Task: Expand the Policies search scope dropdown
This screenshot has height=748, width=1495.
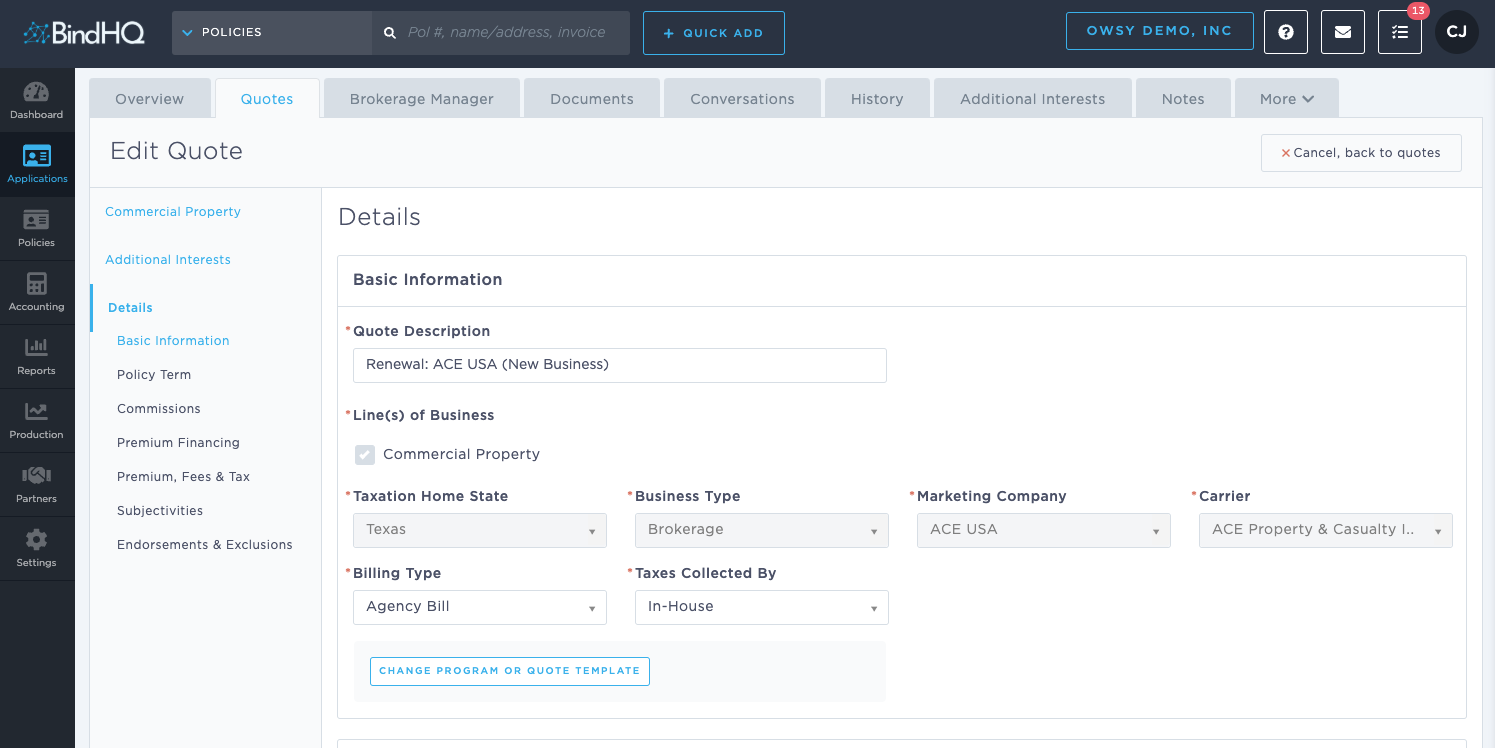Action: (x=272, y=33)
